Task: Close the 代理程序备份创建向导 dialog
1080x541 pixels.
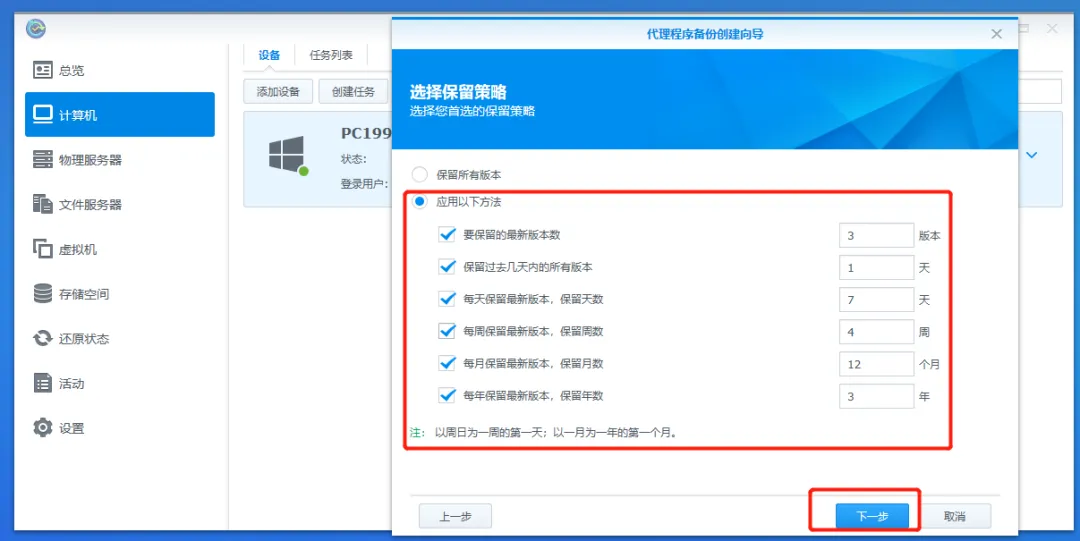Action: pyautogui.click(x=996, y=34)
